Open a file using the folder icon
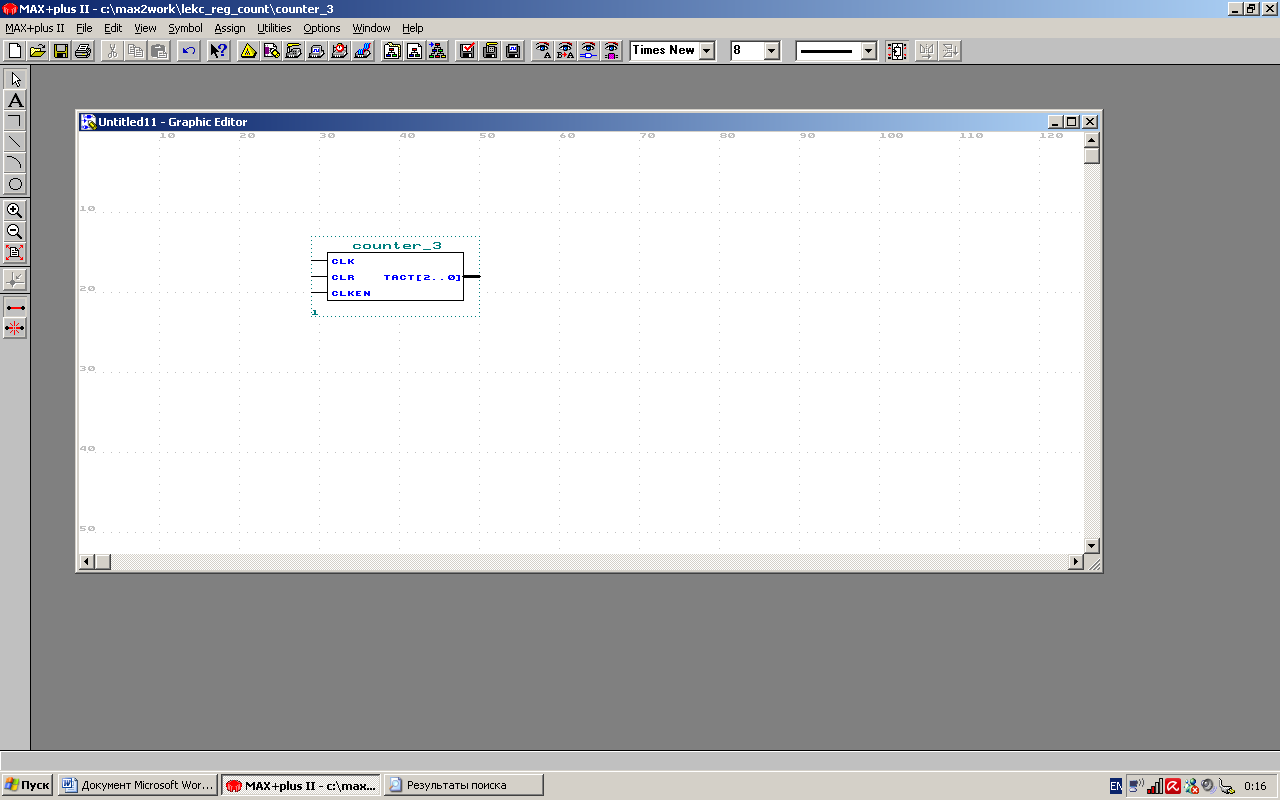Image resolution: width=1280 pixels, height=800 pixels. (x=38, y=50)
